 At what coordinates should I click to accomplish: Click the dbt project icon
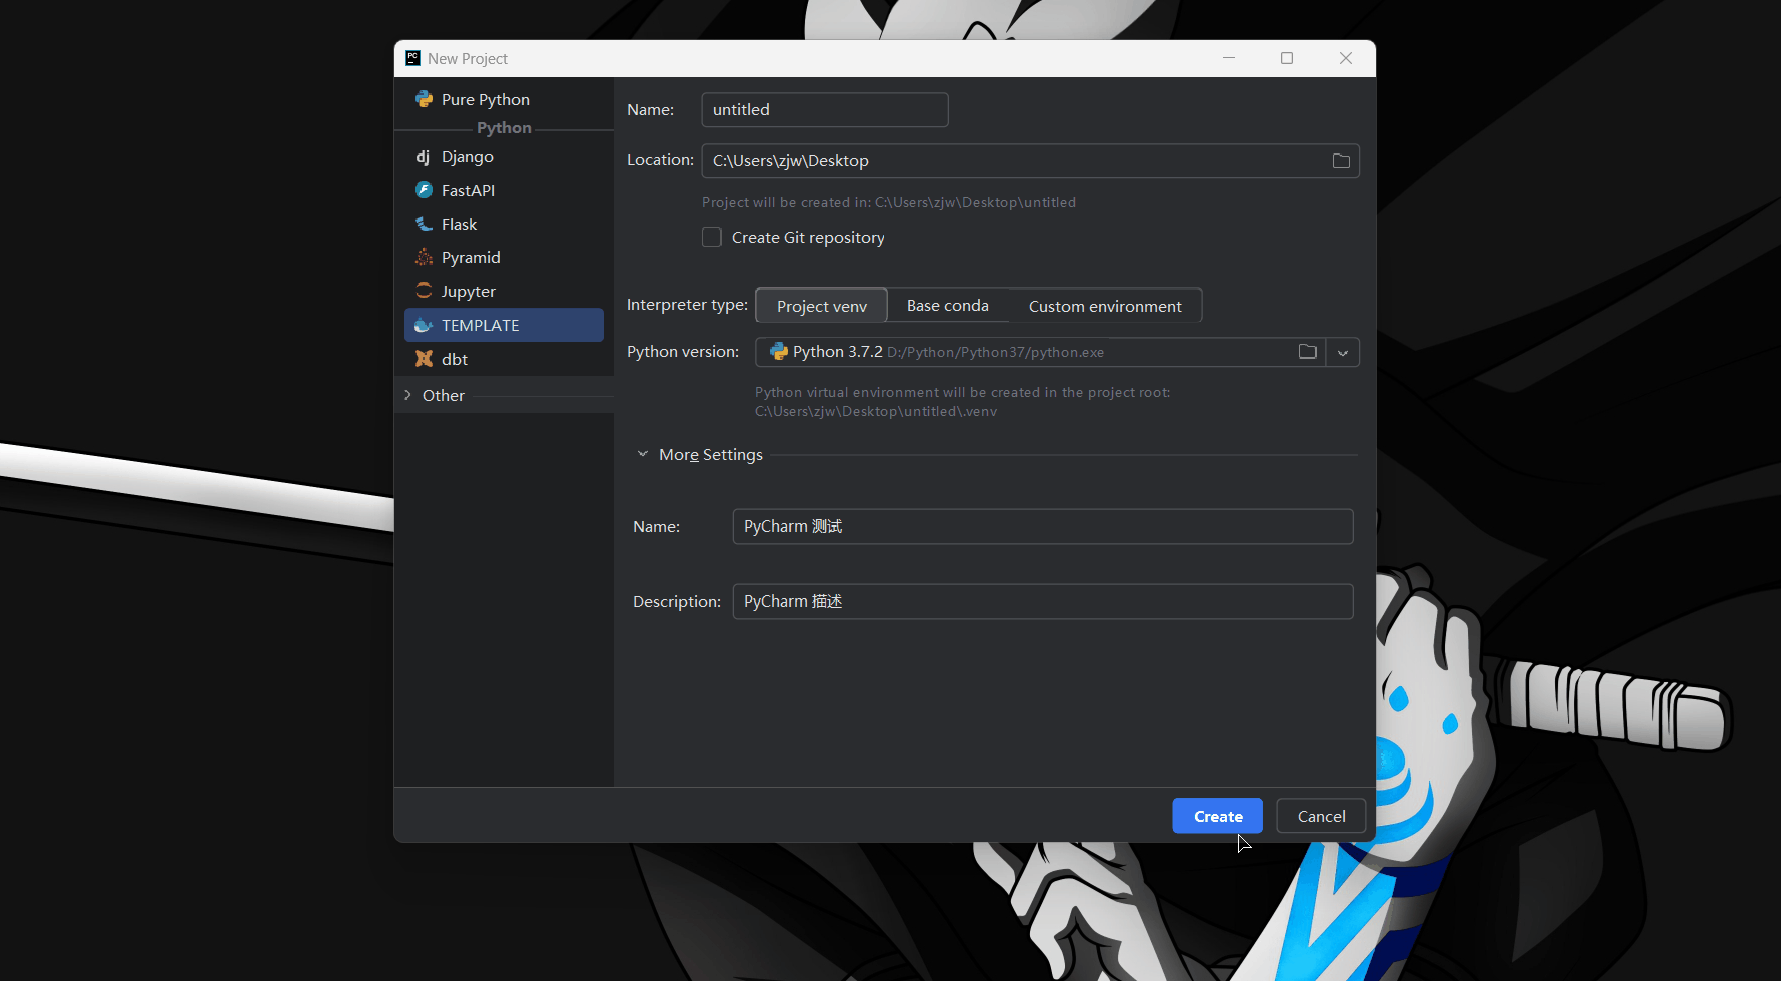pos(424,359)
